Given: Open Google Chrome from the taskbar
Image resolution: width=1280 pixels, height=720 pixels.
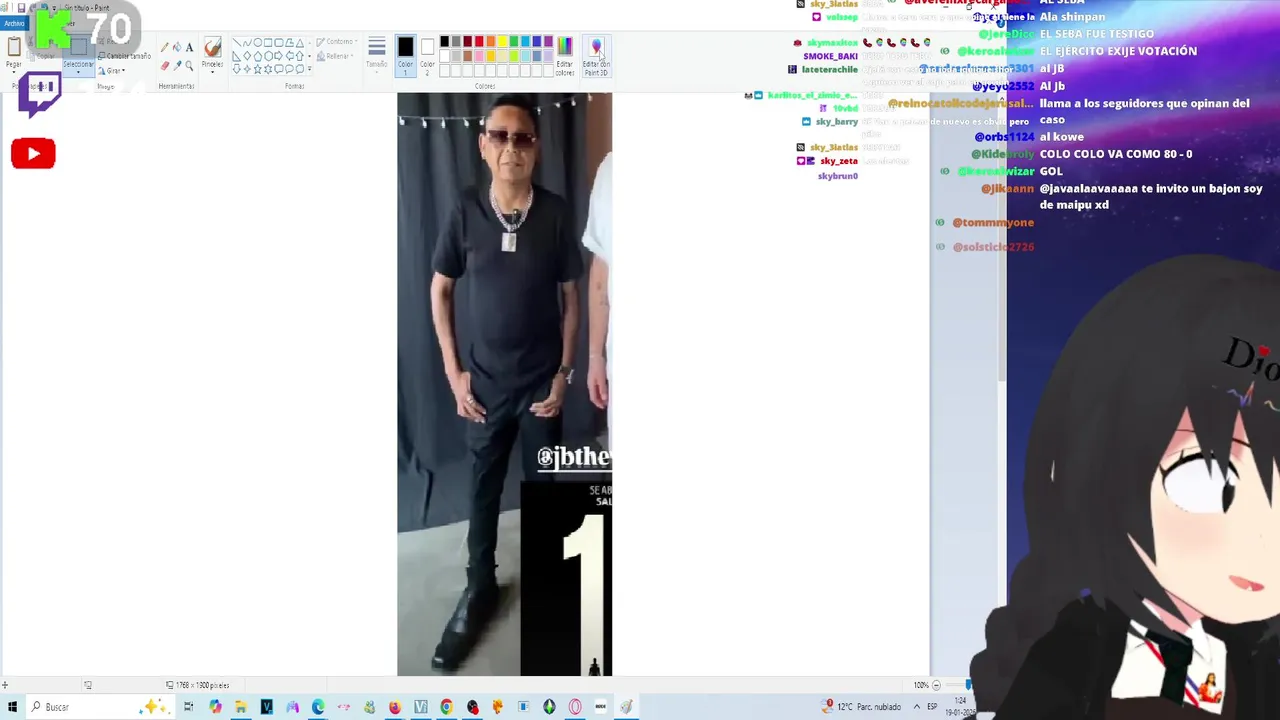Looking at the screenshot, I should [x=446, y=707].
